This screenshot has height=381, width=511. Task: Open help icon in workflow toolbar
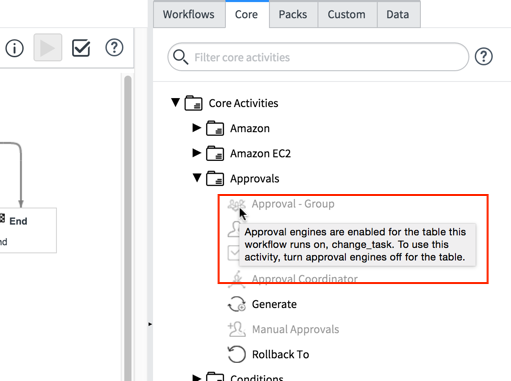pyautogui.click(x=114, y=48)
